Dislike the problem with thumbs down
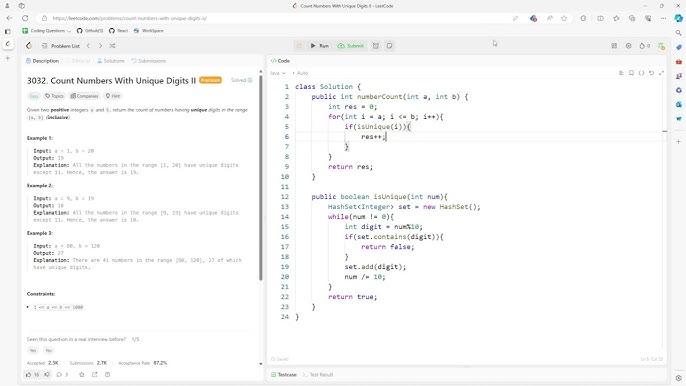Screen dimensions: 686x386 tap(47, 375)
